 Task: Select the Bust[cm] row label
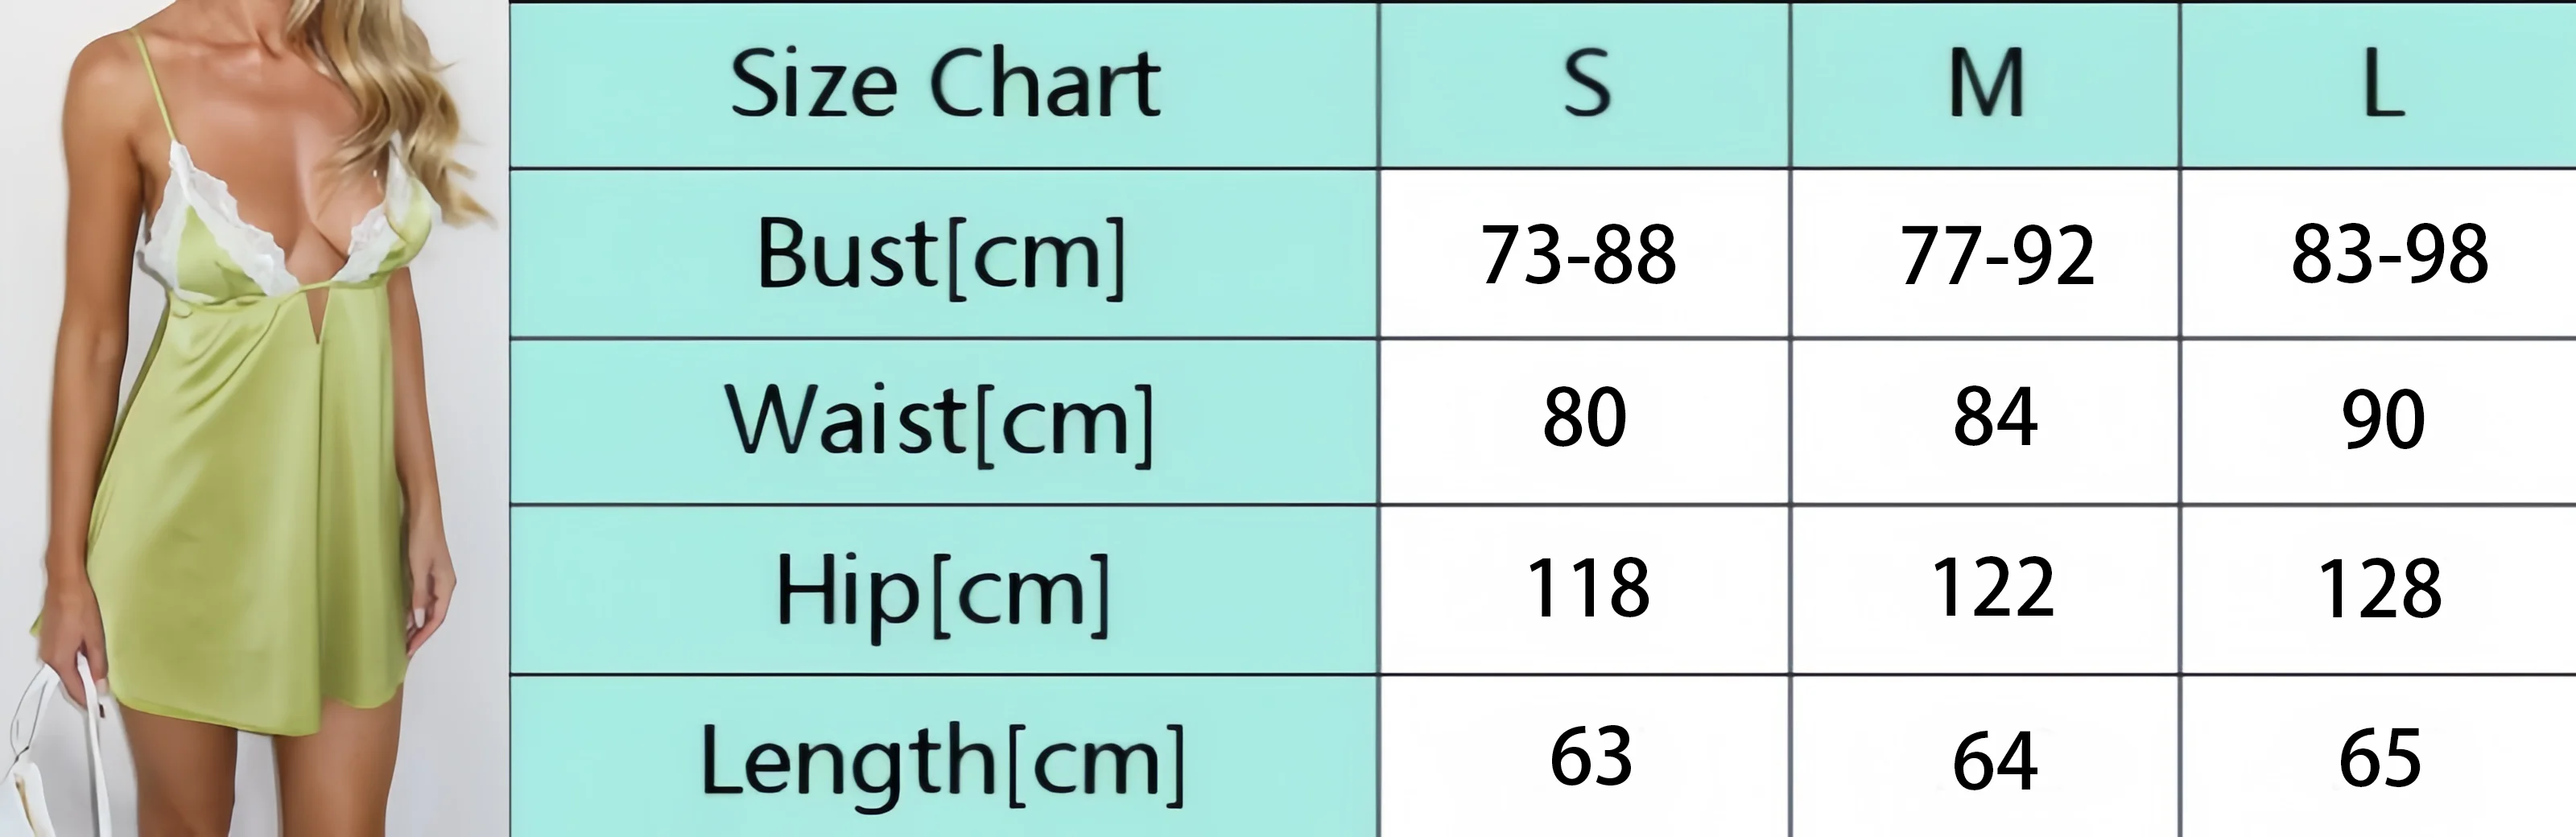(944, 253)
